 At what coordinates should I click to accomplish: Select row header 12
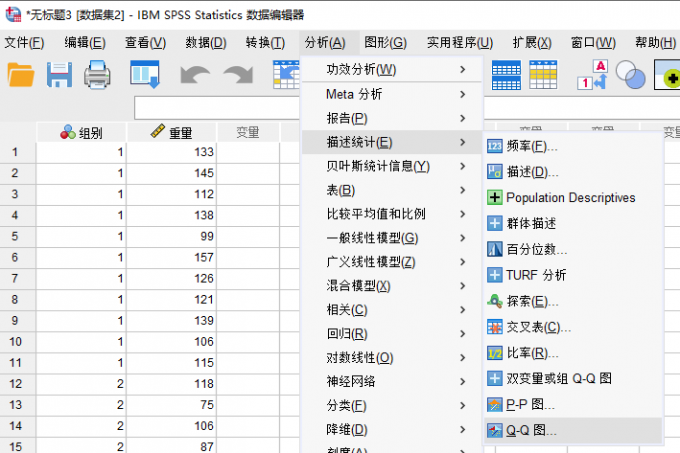[17, 384]
